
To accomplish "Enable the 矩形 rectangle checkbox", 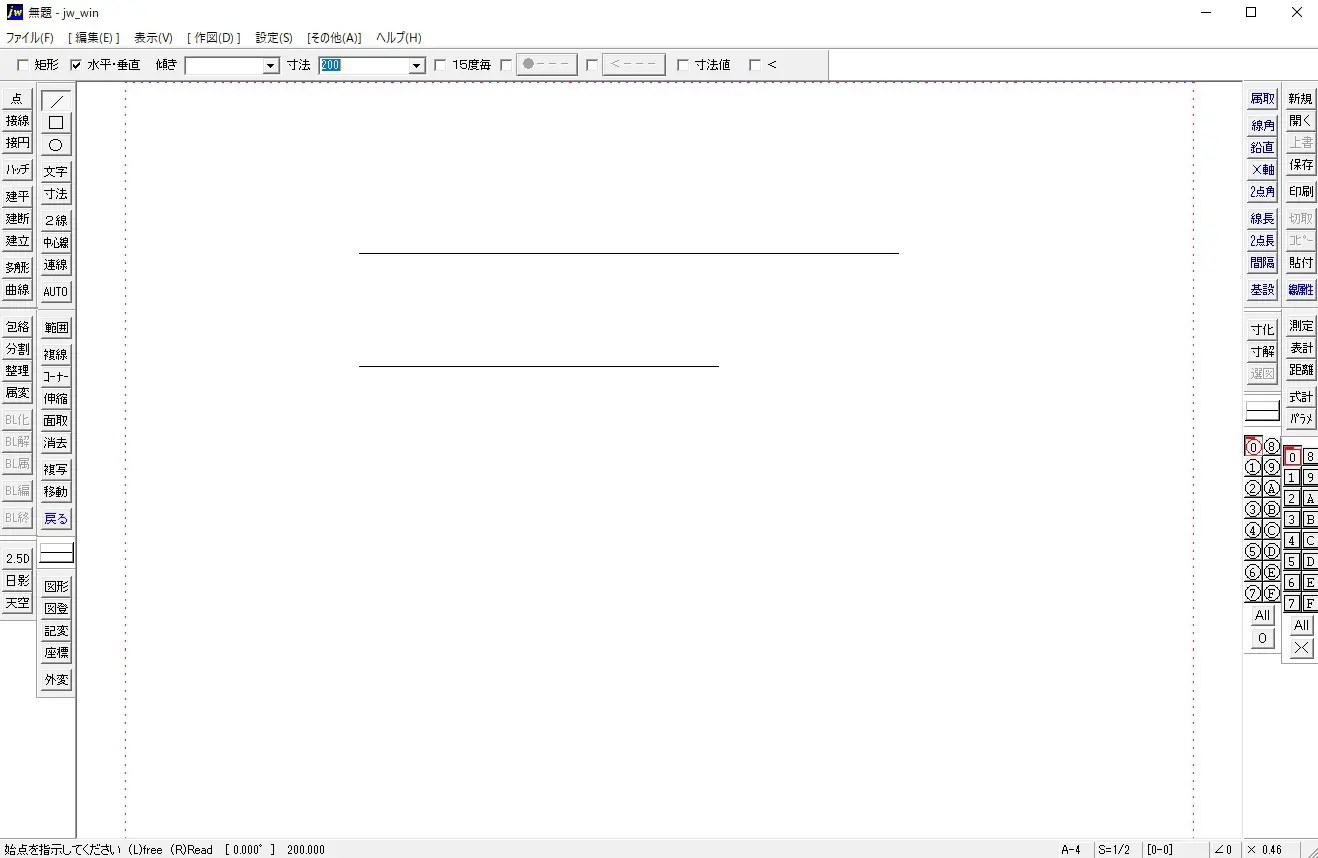I will coord(23,65).
